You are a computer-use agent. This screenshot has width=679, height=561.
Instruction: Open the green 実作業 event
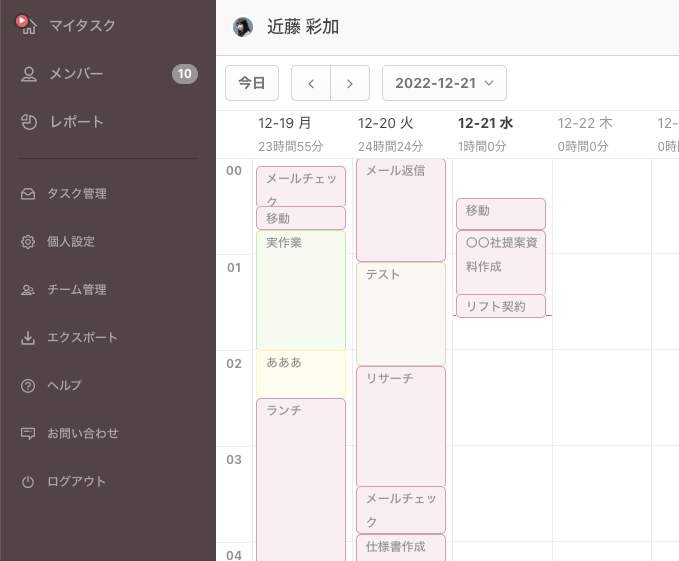click(301, 290)
